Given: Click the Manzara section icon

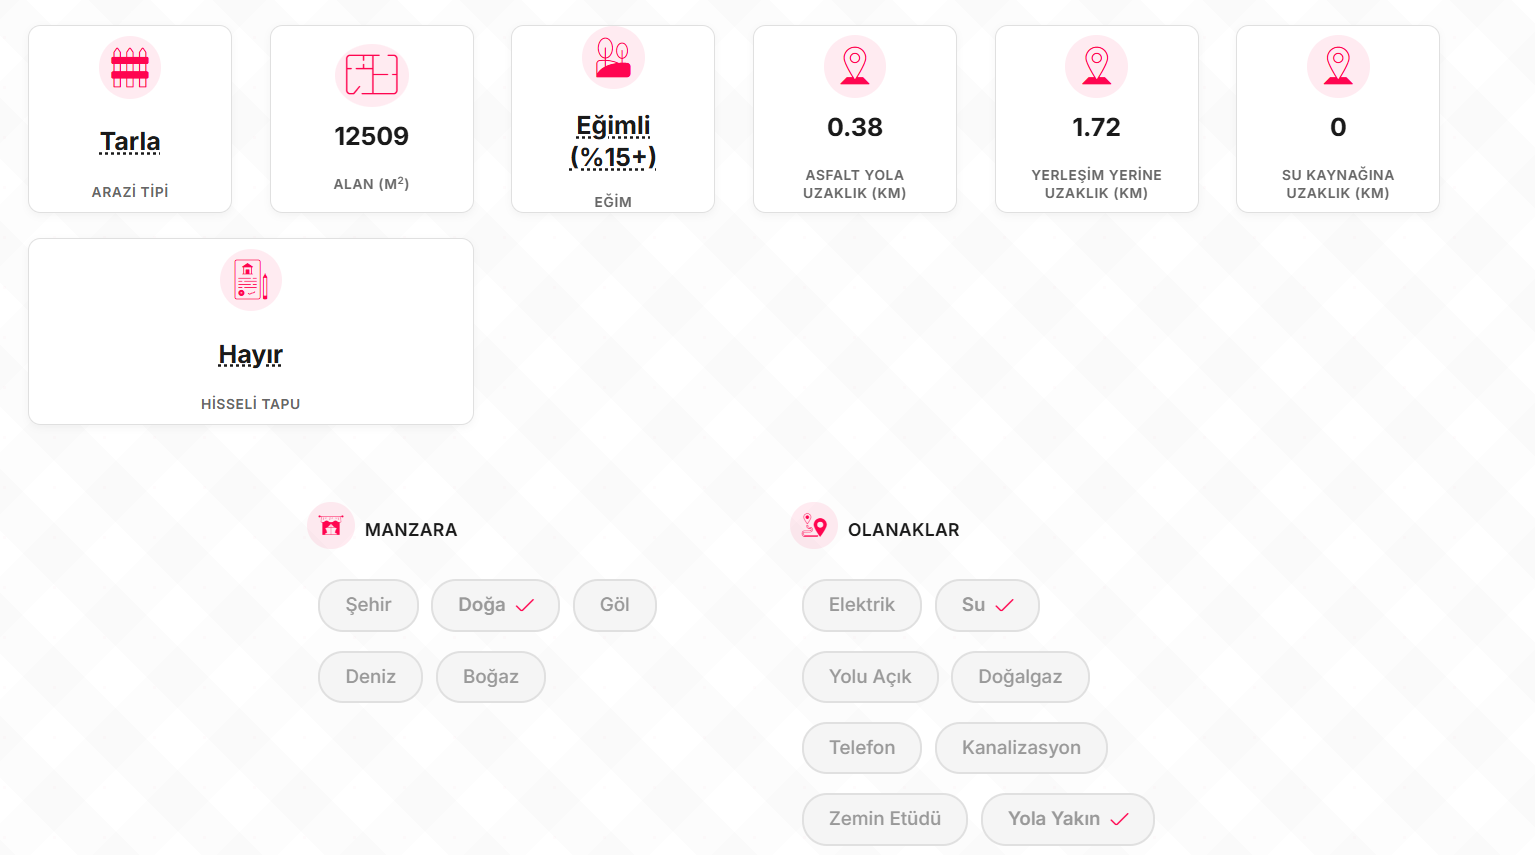Looking at the screenshot, I should tap(331, 526).
